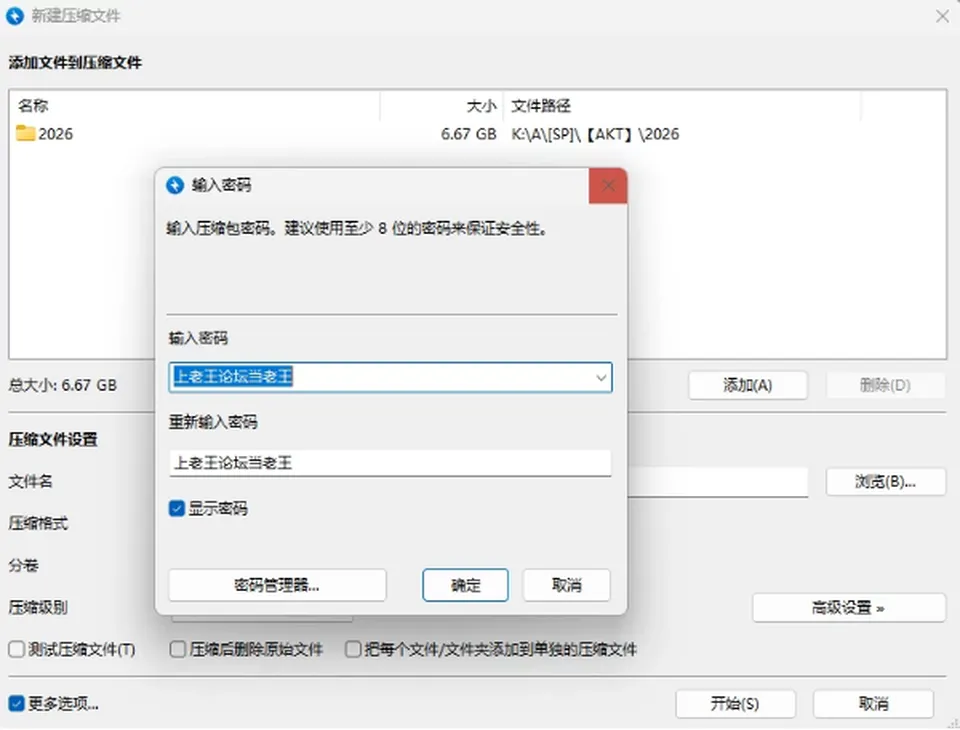
Task: Click the 总大小: 6.67 GB label
Action: pyautogui.click(x=62, y=385)
